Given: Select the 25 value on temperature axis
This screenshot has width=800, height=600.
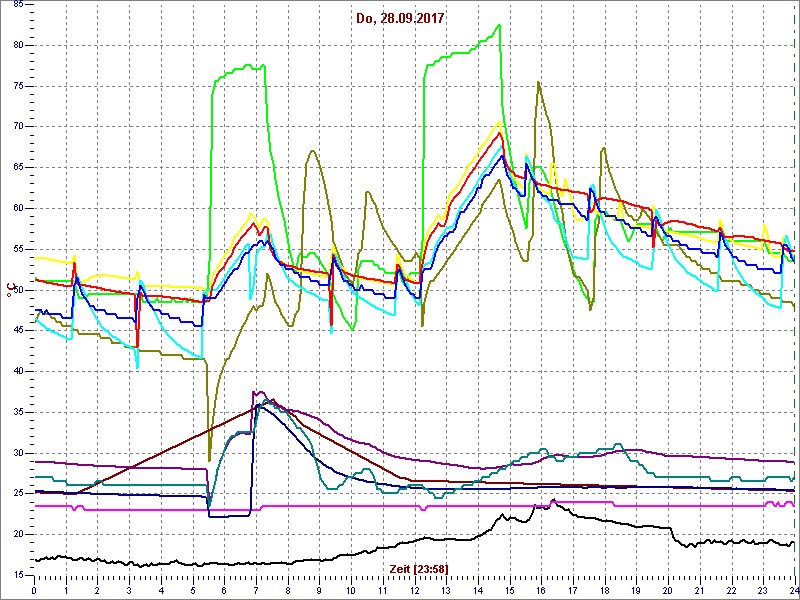Looking at the screenshot, I should (x=17, y=493).
